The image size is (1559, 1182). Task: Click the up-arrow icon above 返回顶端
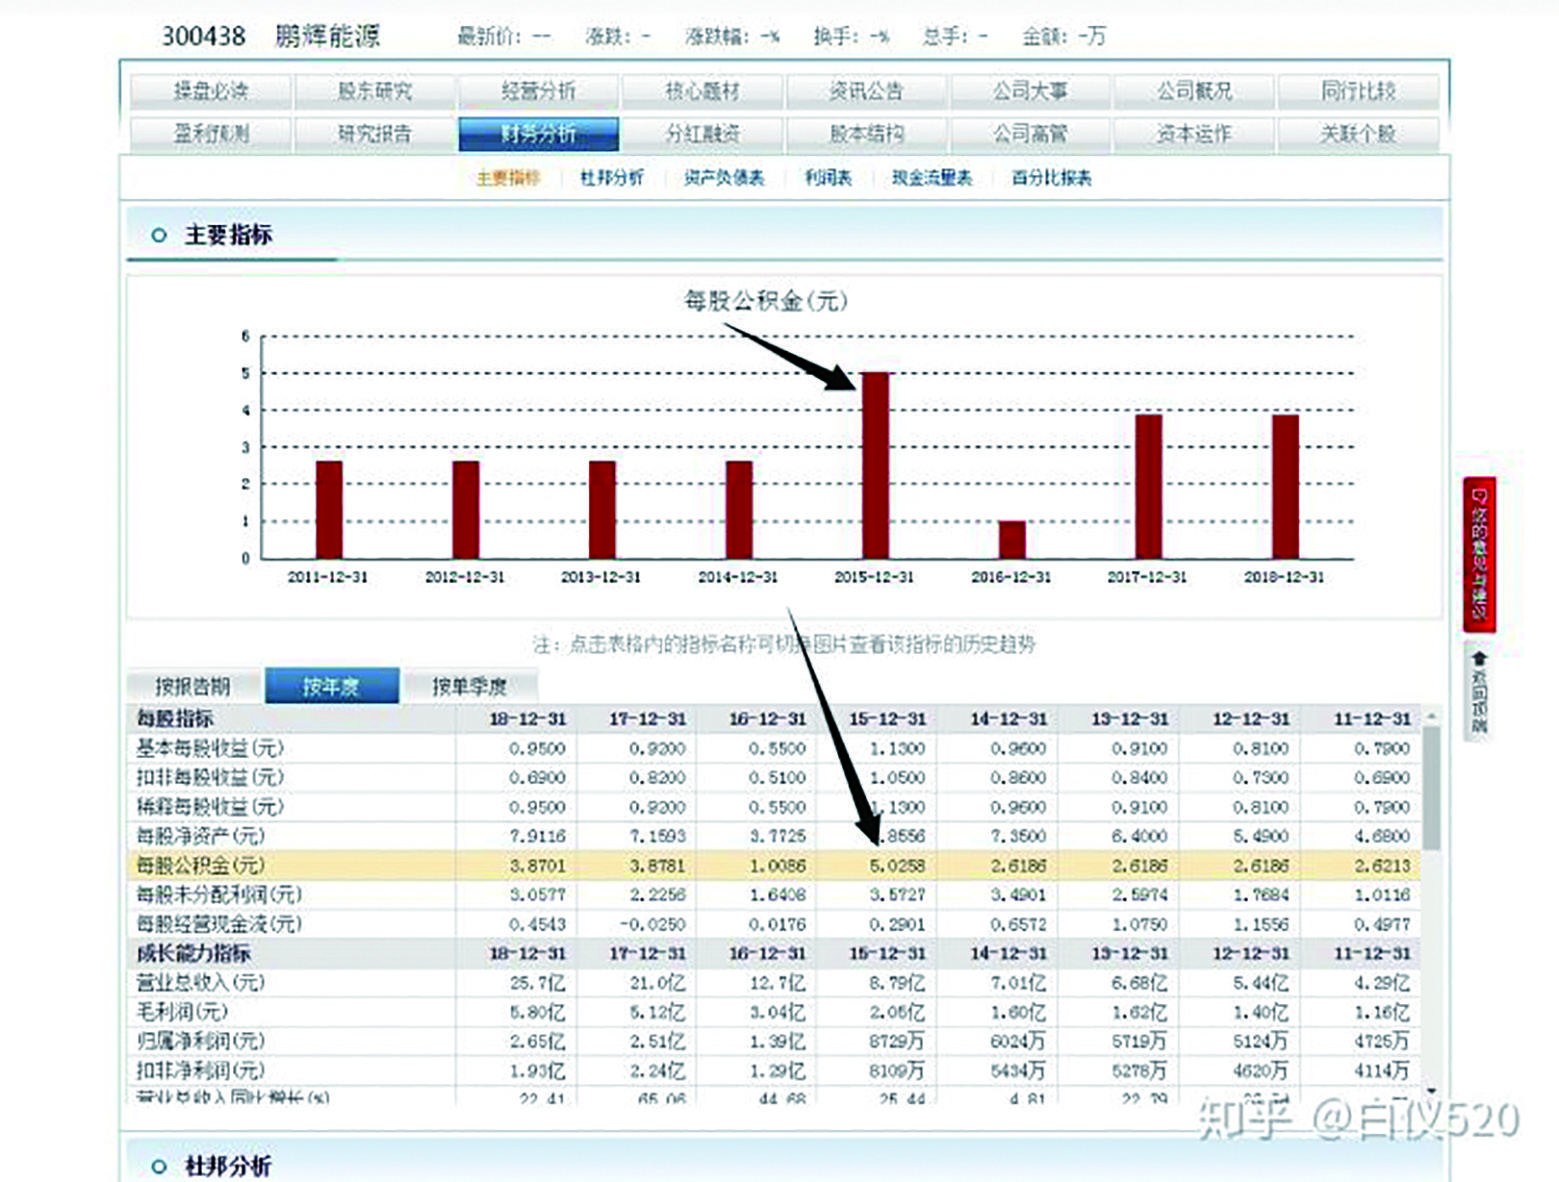1480,657
